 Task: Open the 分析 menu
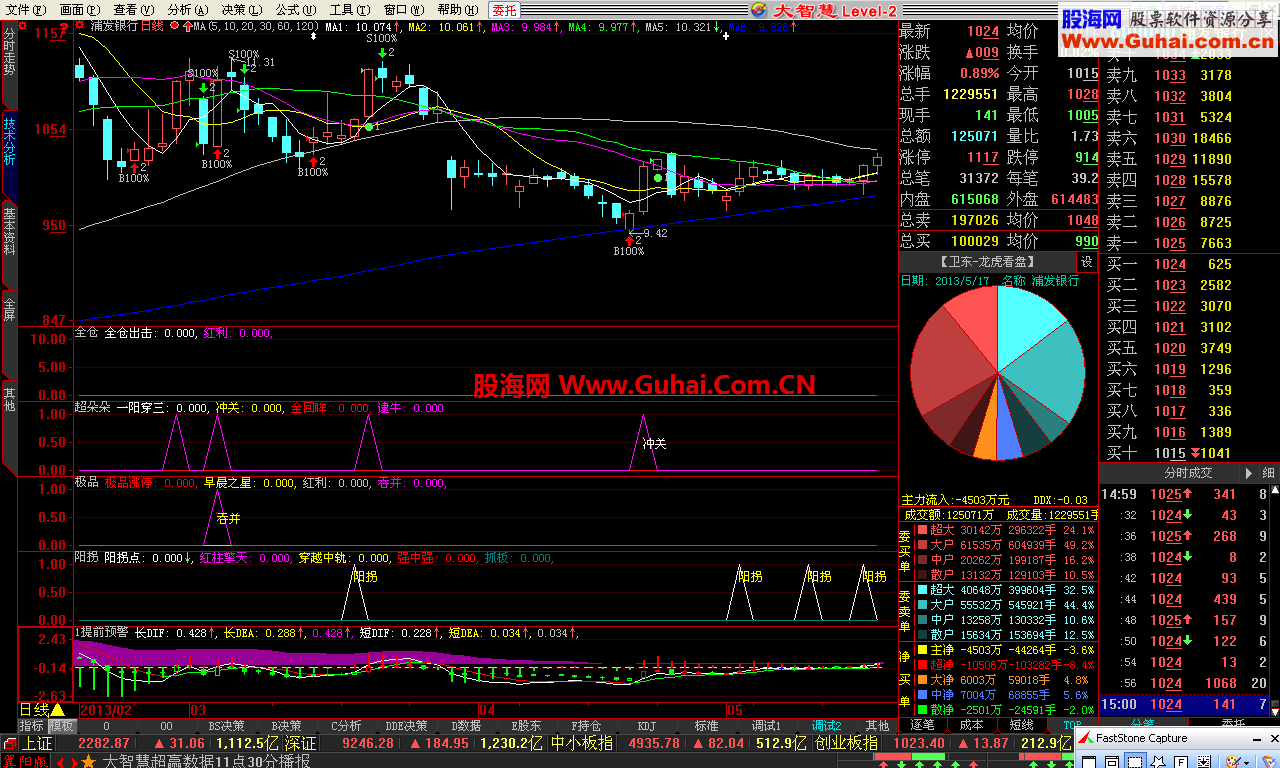coord(187,9)
